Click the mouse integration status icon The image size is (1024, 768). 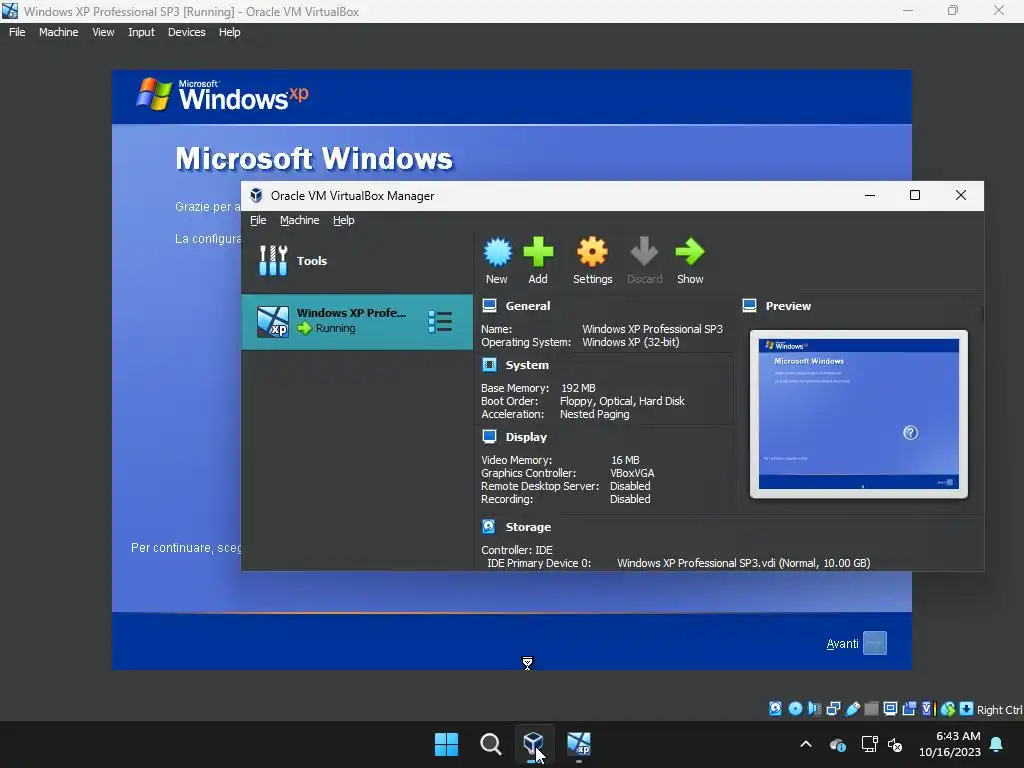pos(948,709)
